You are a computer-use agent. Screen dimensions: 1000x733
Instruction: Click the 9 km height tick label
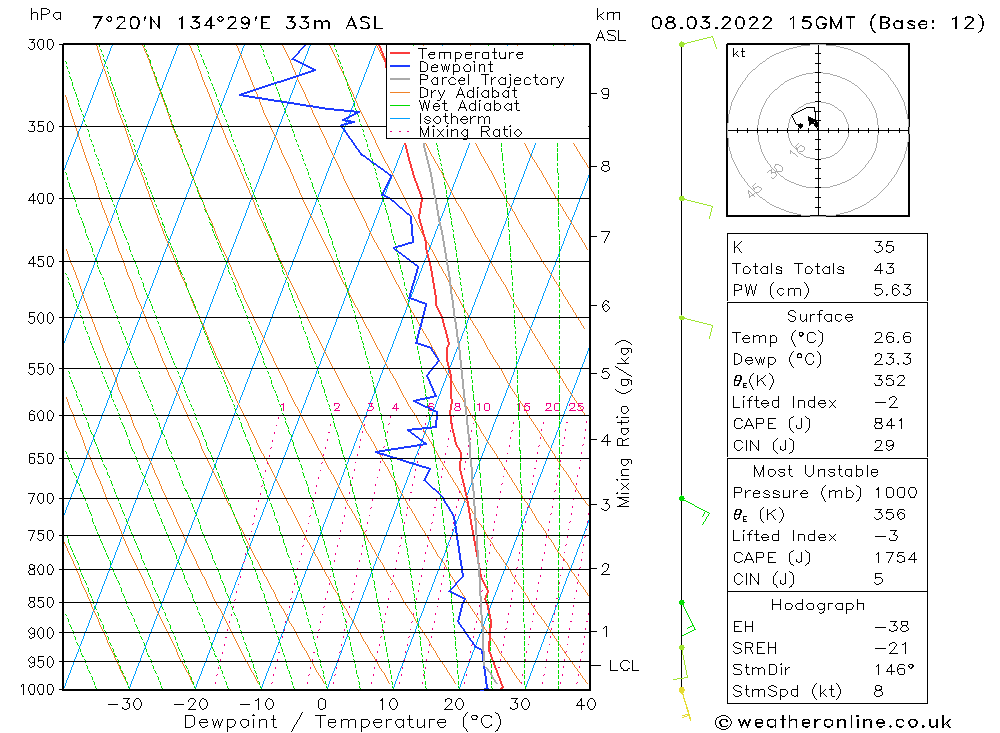point(605,94)
